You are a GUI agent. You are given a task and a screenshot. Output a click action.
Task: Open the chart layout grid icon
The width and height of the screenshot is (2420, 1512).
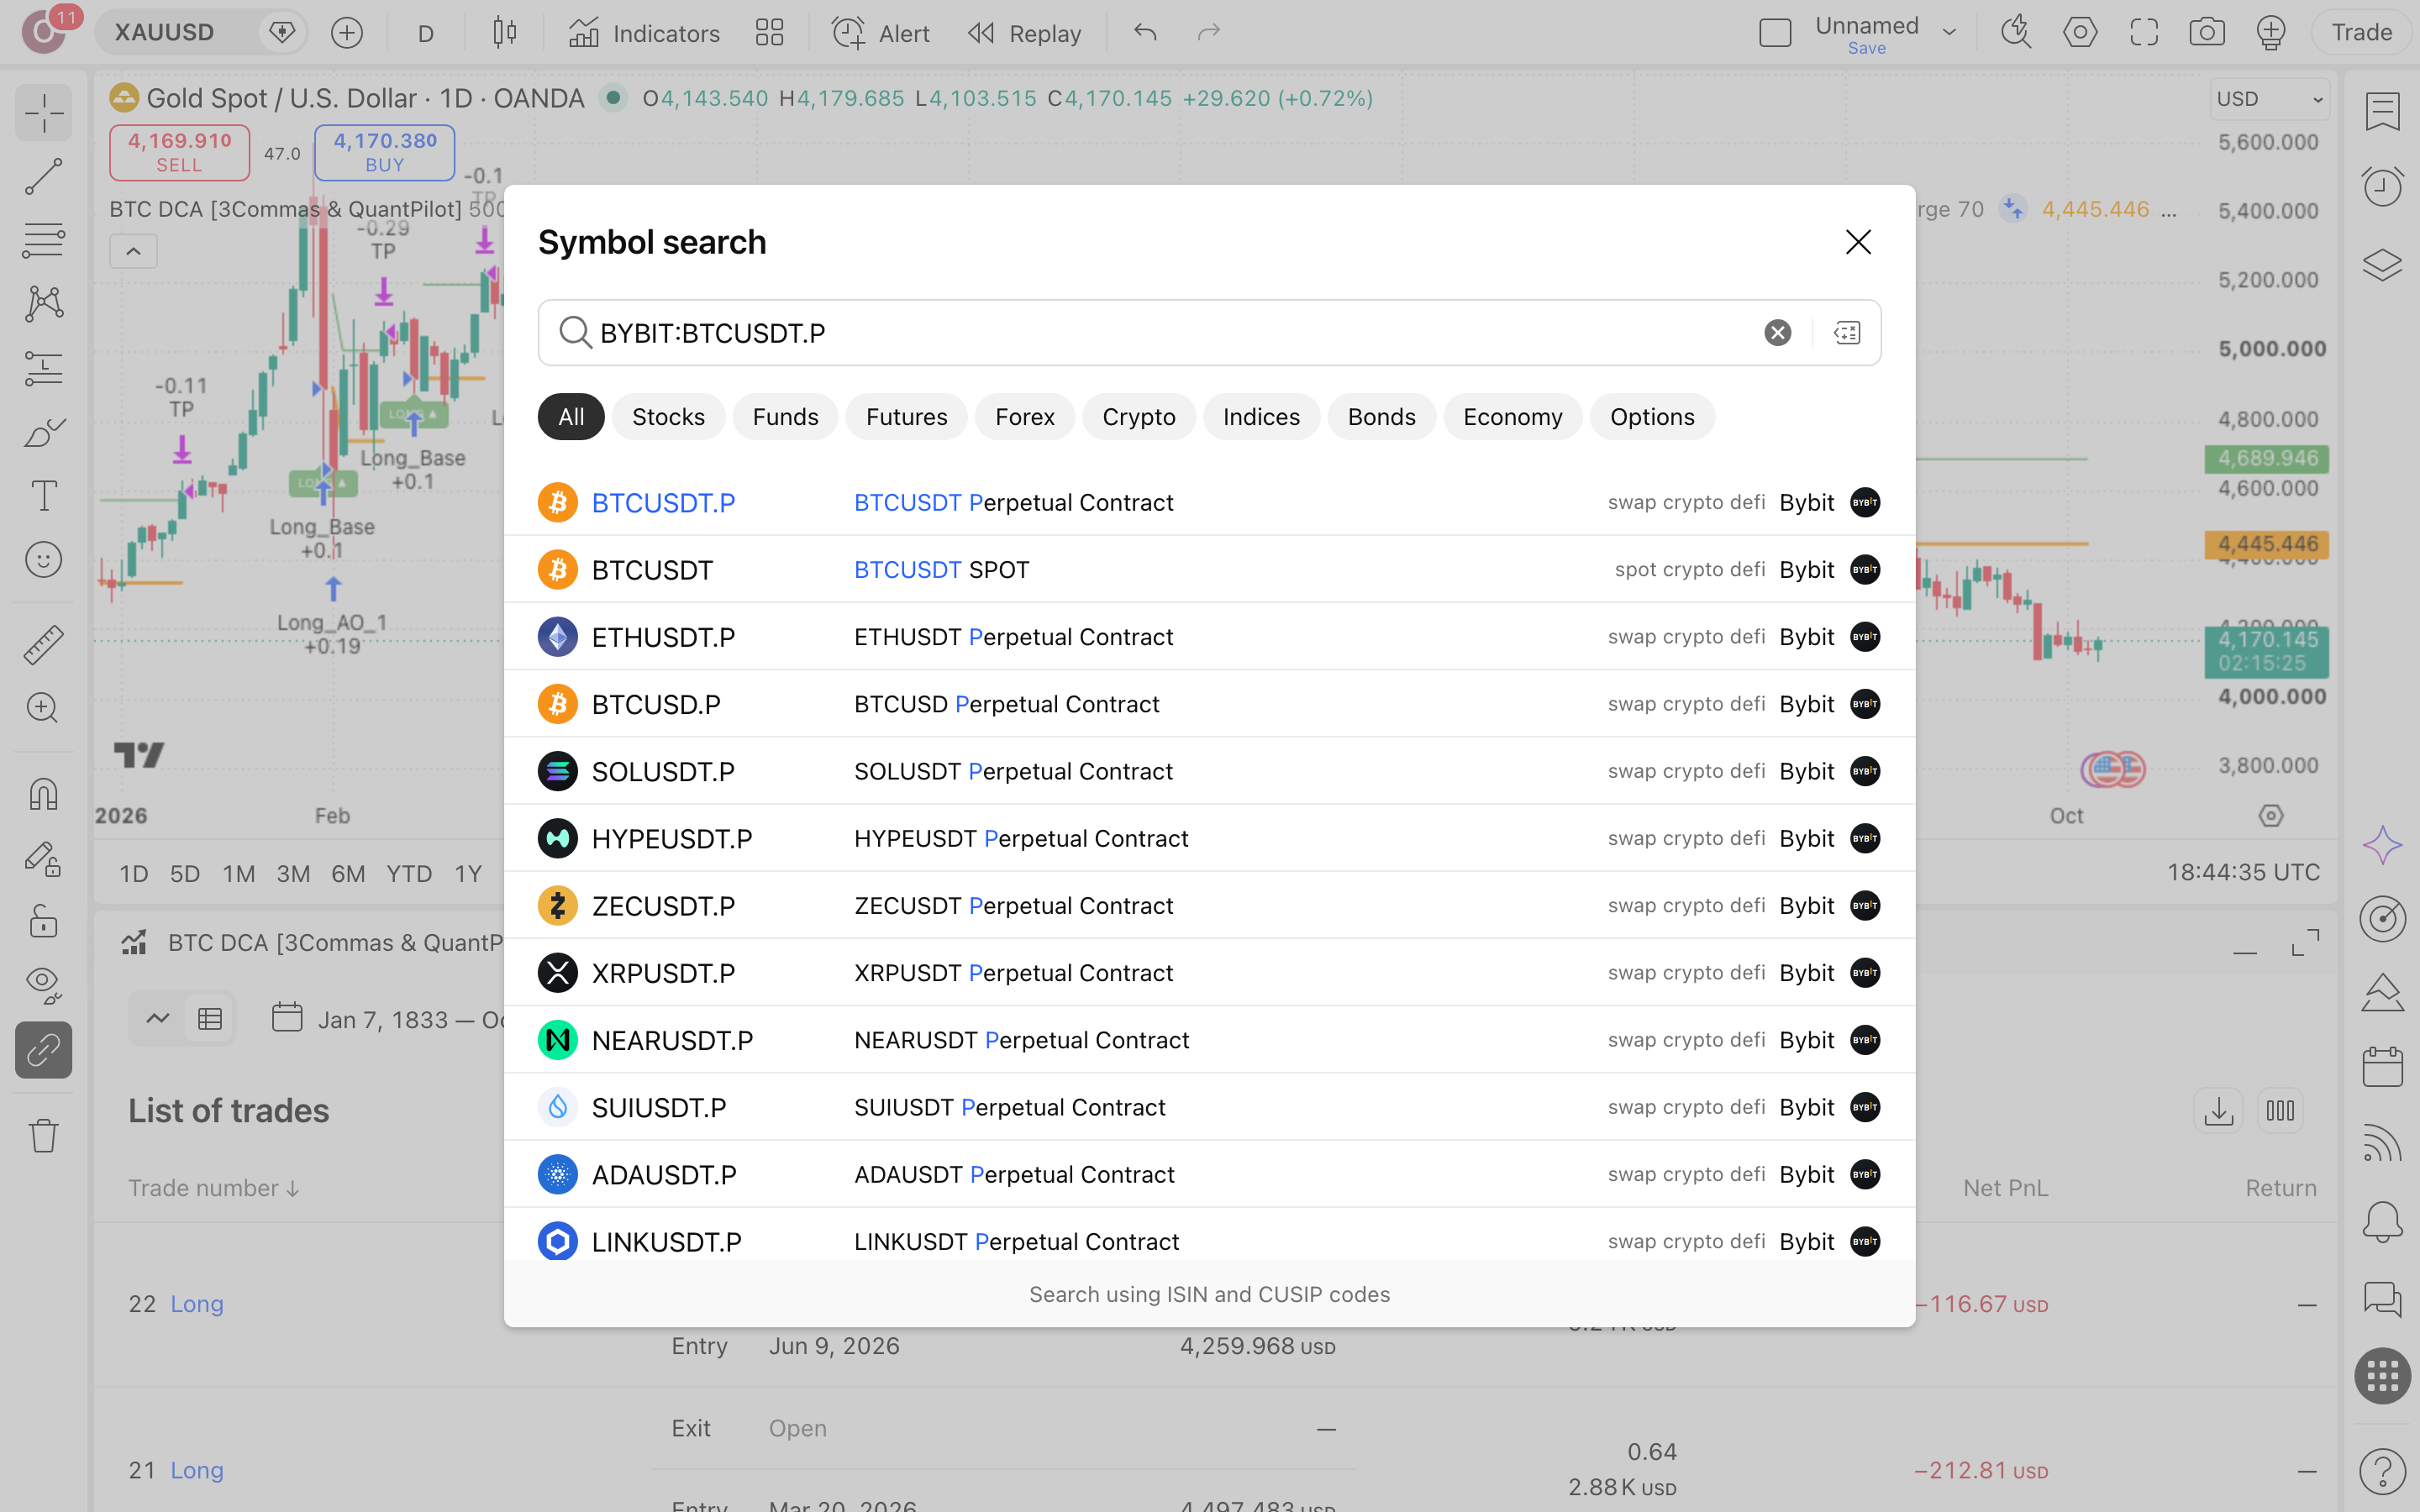coord(769,33)
